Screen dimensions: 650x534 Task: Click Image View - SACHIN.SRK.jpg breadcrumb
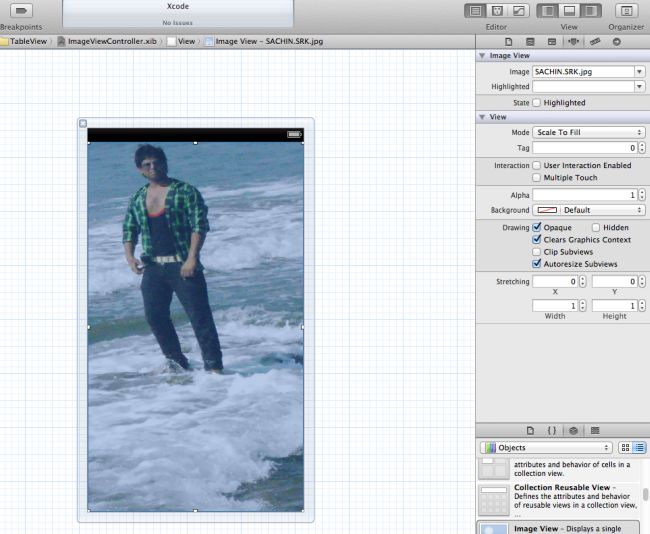click(264, 41)
